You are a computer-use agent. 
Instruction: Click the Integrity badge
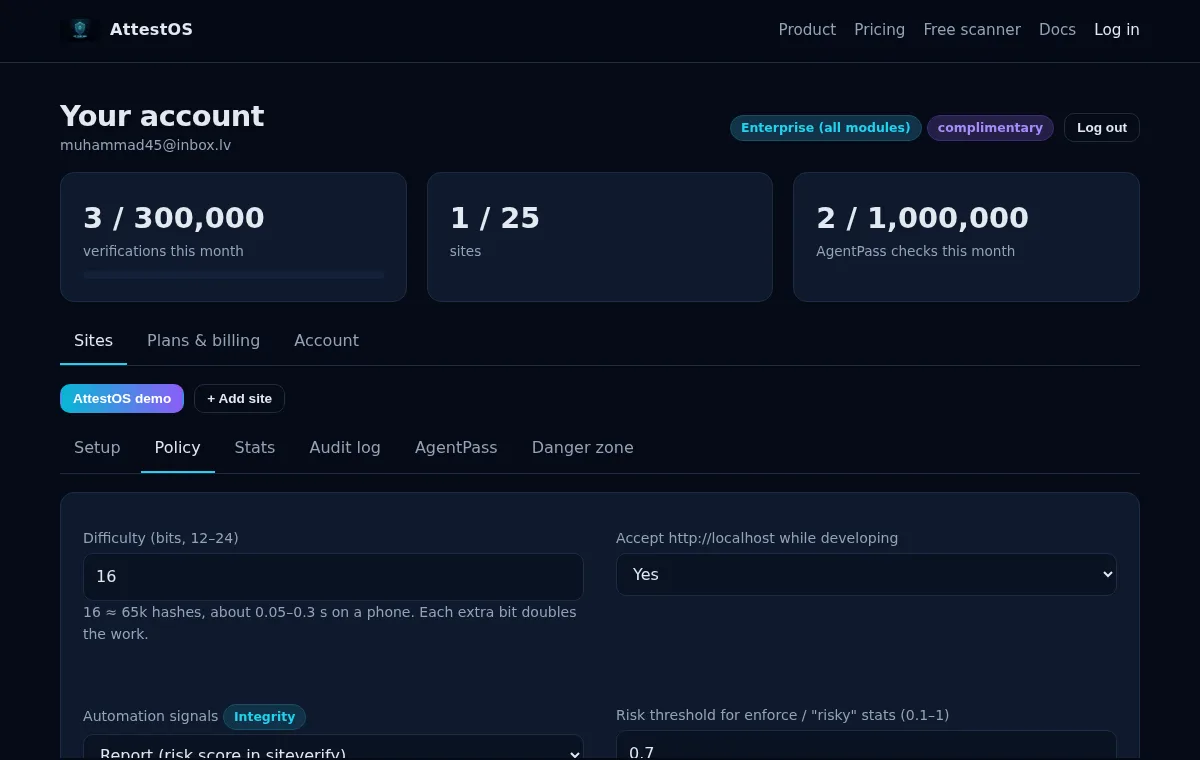(264, 717)
